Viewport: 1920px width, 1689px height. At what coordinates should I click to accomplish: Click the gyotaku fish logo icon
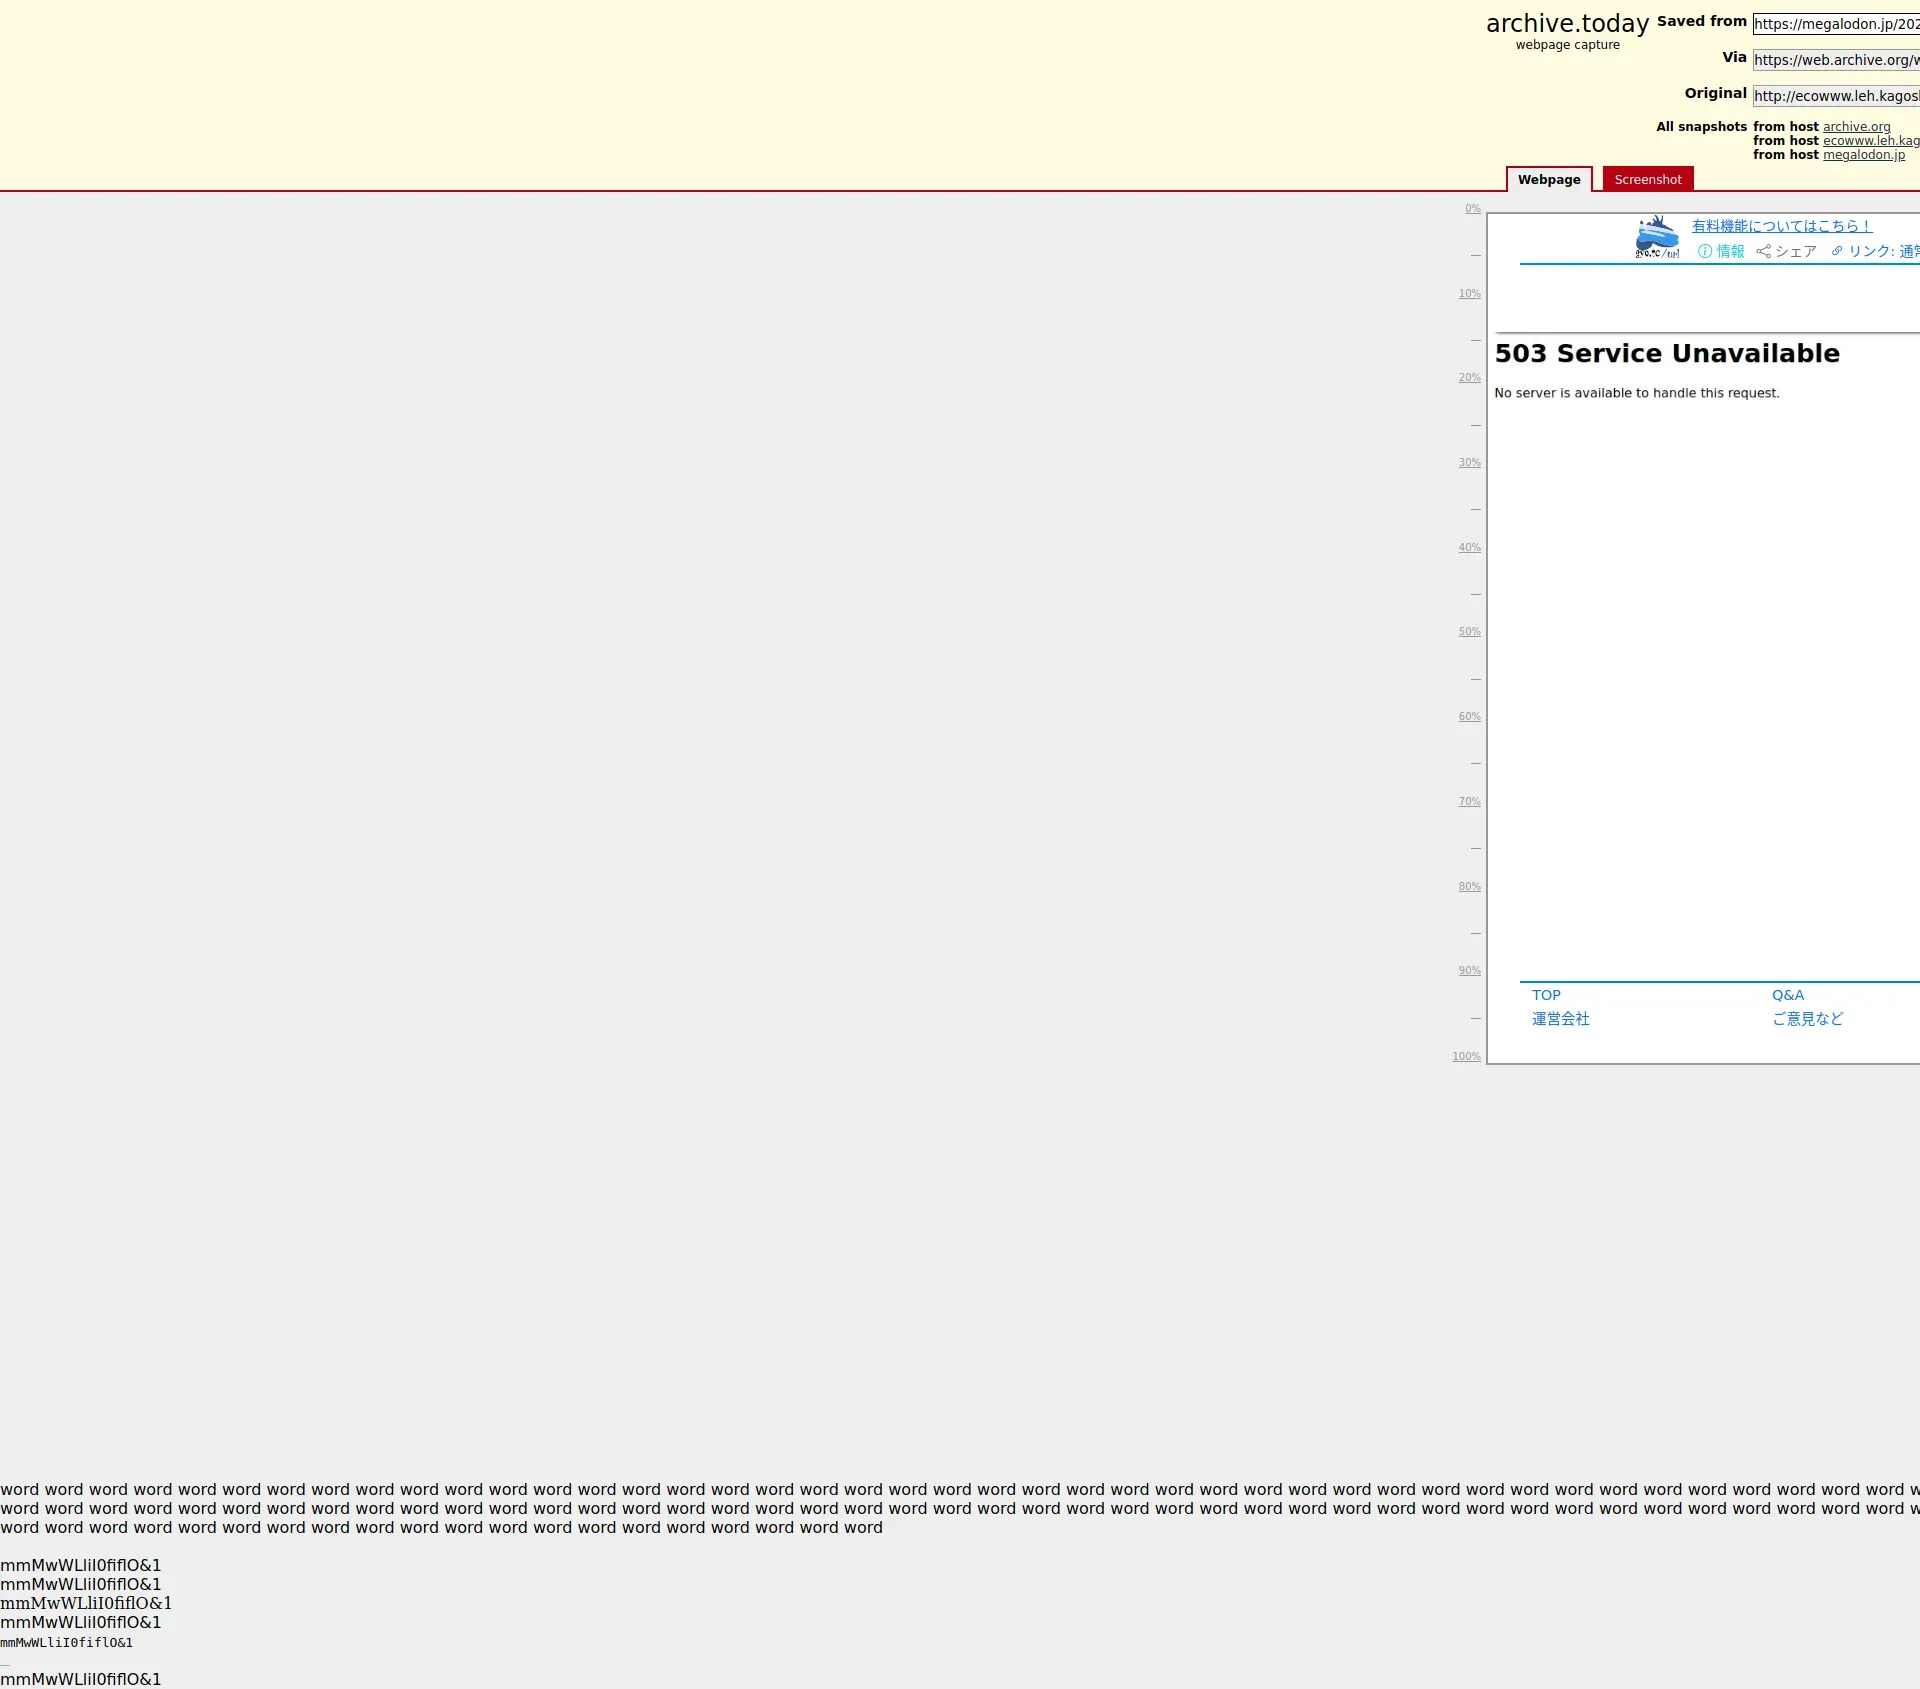pyautogui.click(x=1657, y=237)
